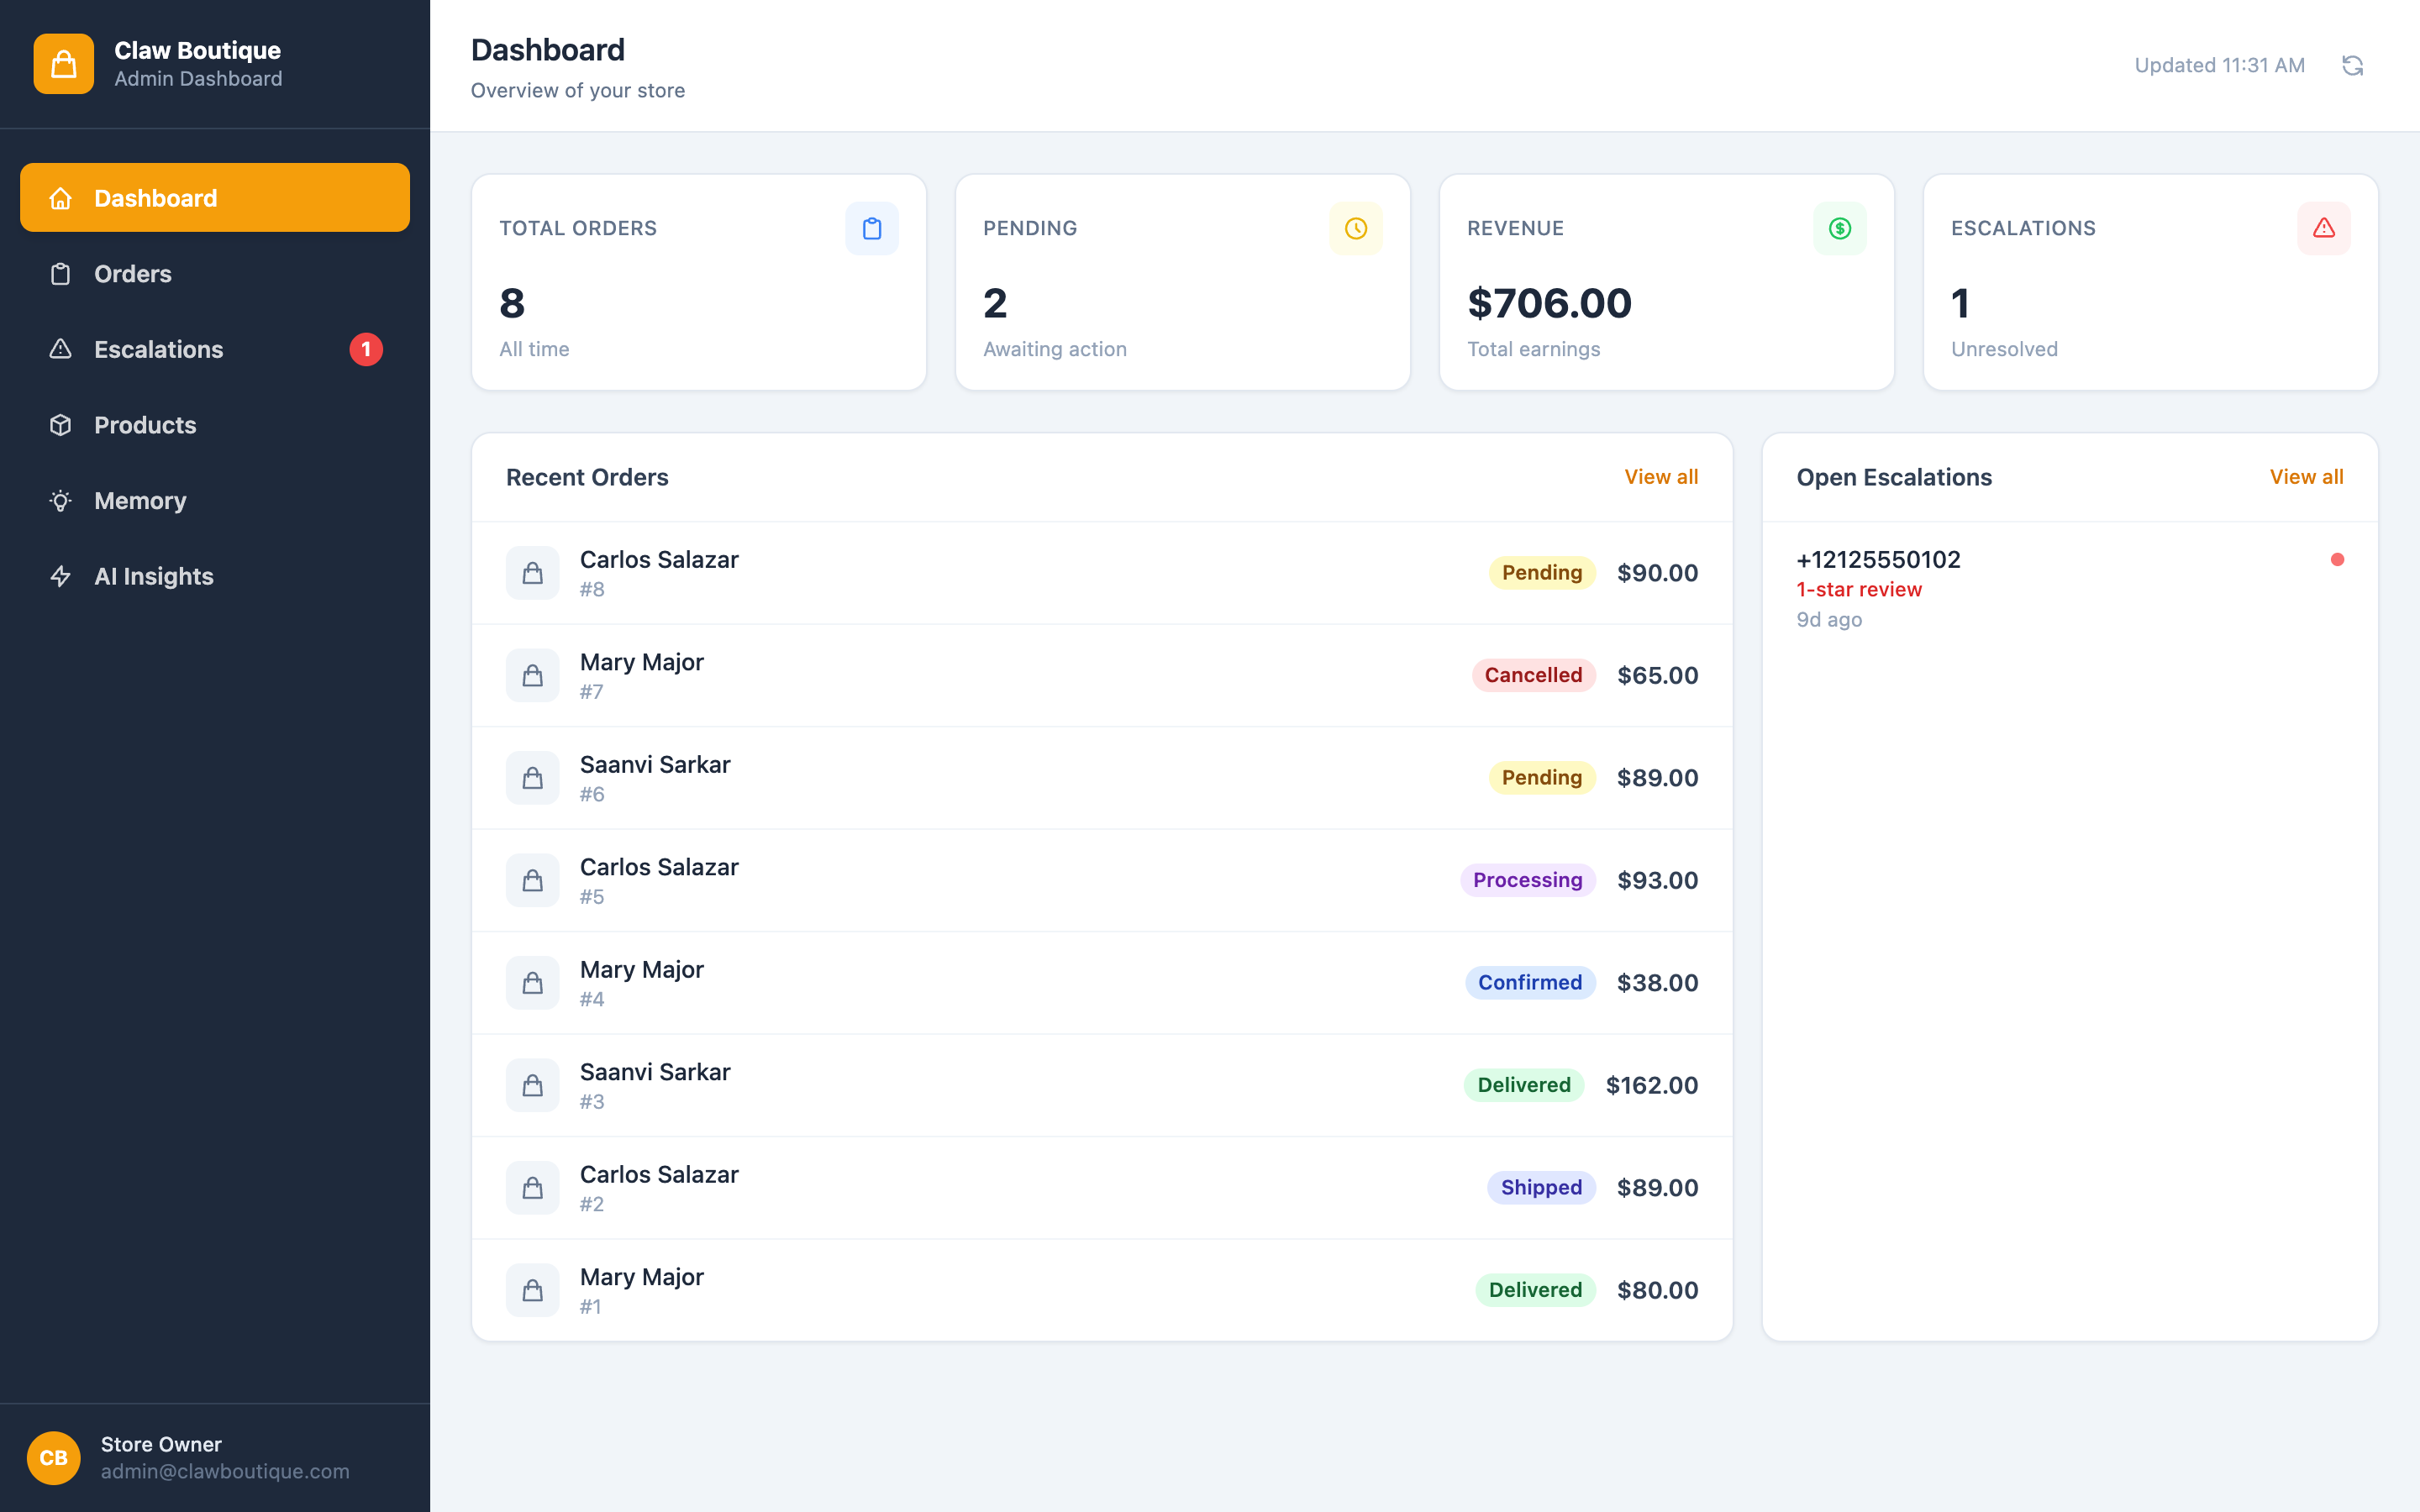The width and height of the screenshot is (2420, 1512).
Task: Click the bag icon for order #2
Action: 532,1188
